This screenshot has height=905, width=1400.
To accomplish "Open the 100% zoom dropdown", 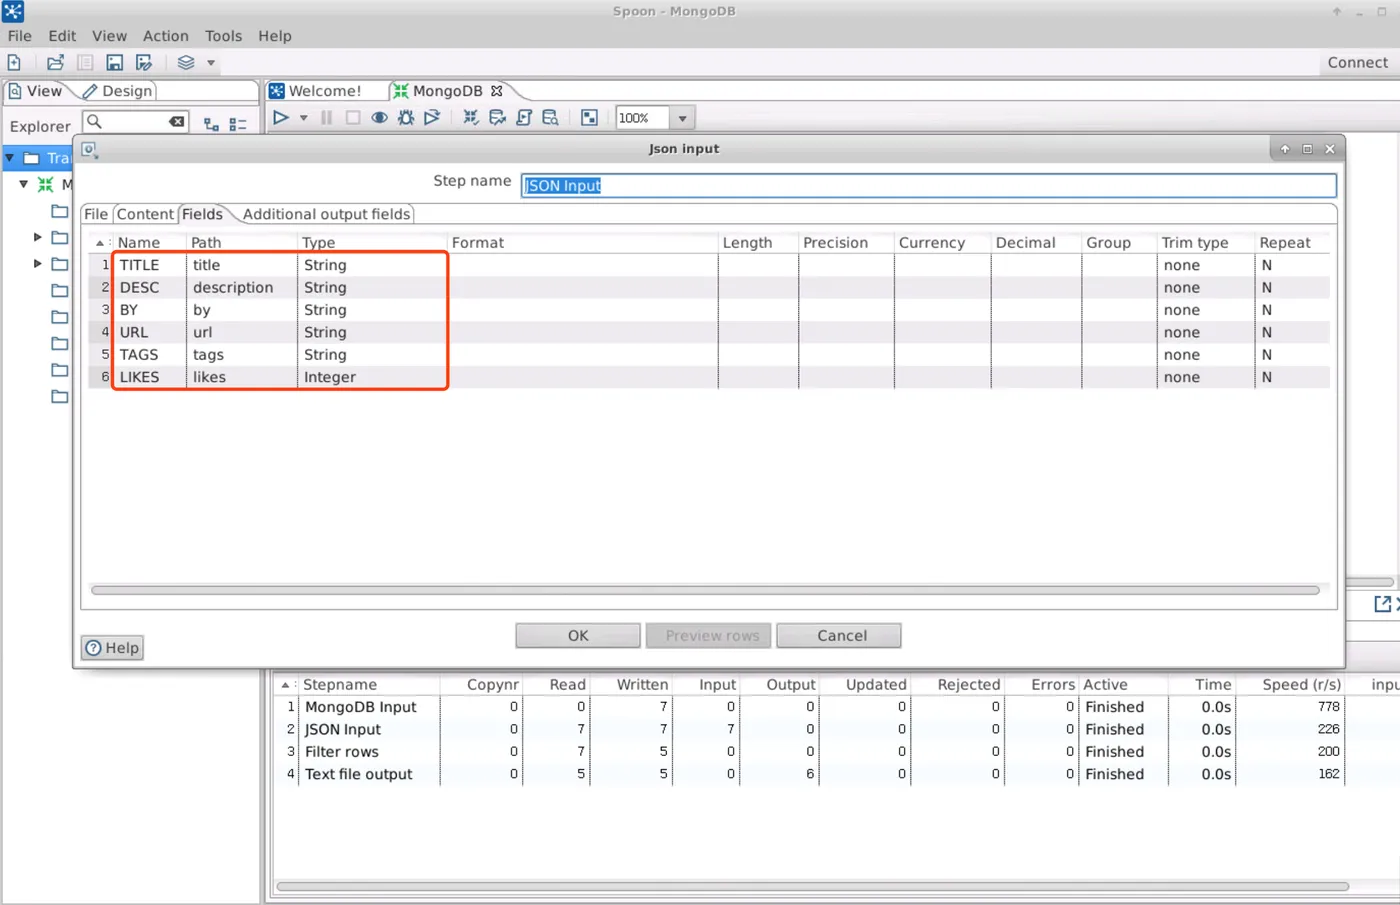I will (x=682, y=118).
